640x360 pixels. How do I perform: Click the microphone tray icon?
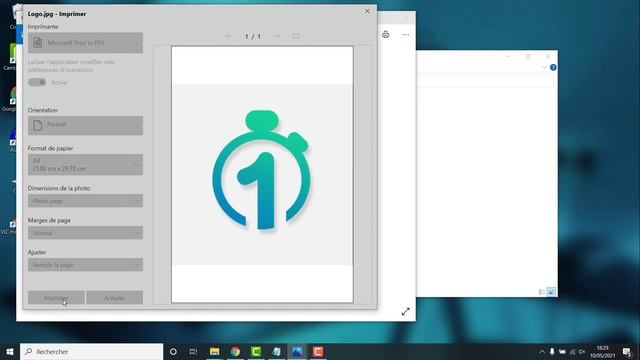(552, 351)
